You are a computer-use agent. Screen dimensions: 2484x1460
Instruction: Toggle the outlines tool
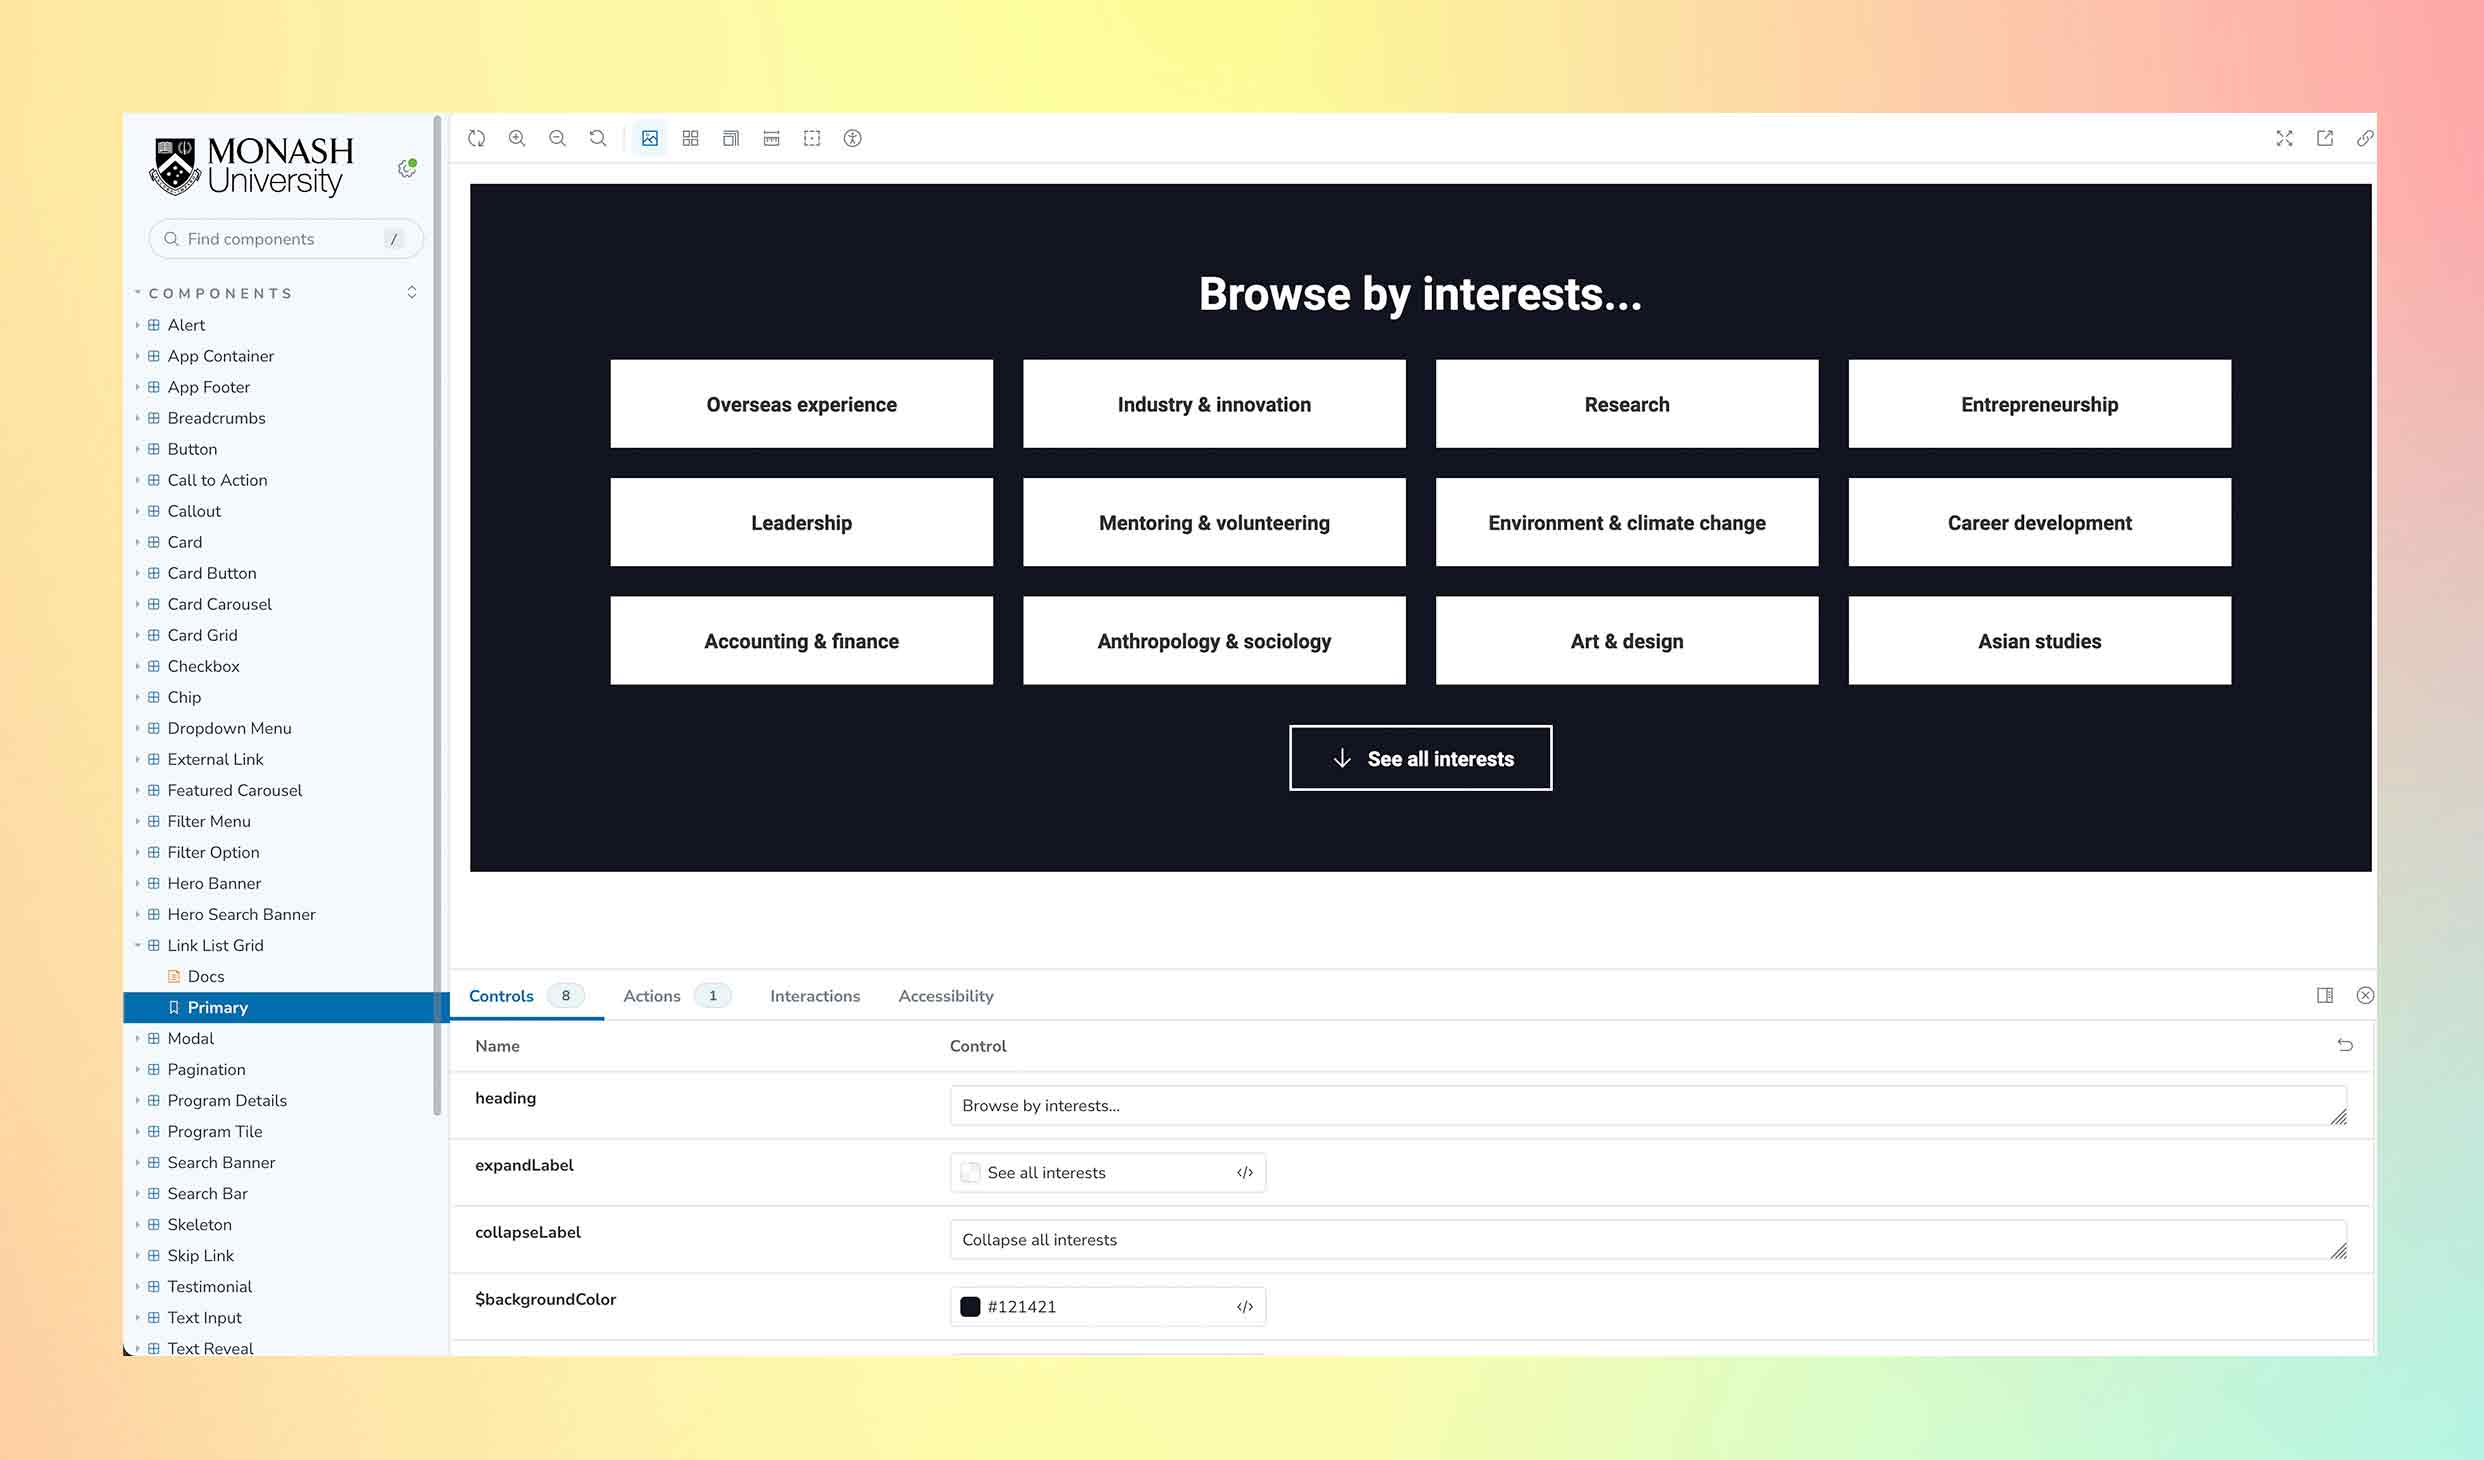click(x=812, y=138)
